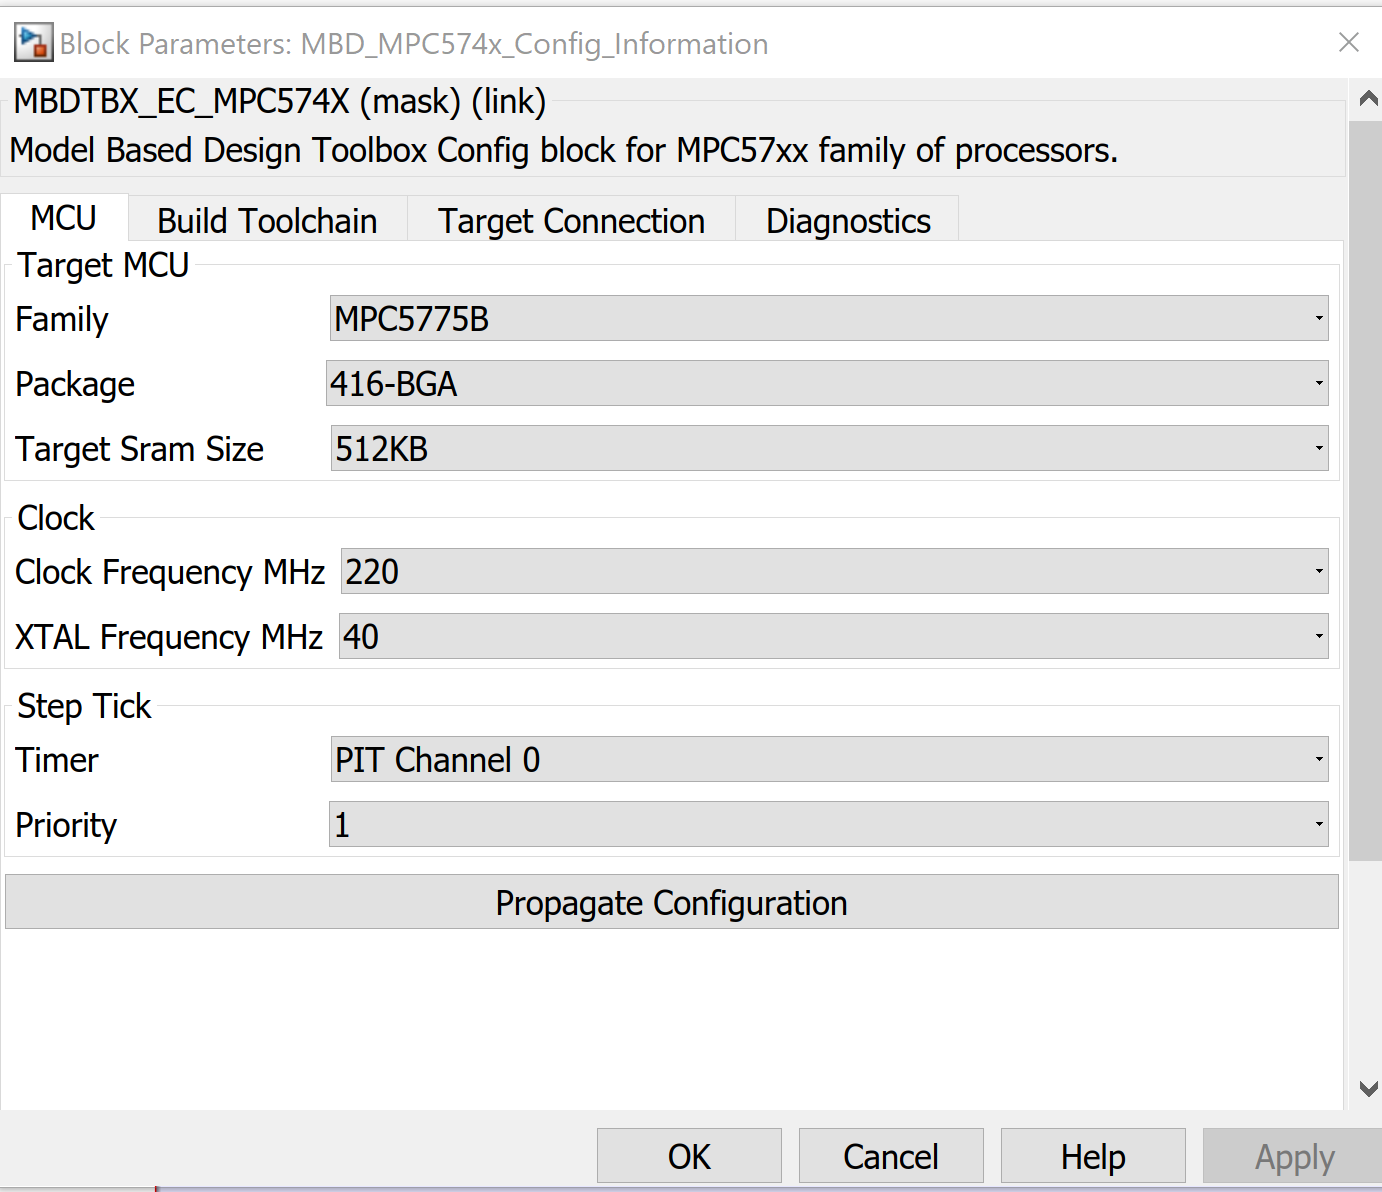Open Help for the config block
Image resolution: width=1382 pixels, height=1192 pixels.
[1092, 1155]
